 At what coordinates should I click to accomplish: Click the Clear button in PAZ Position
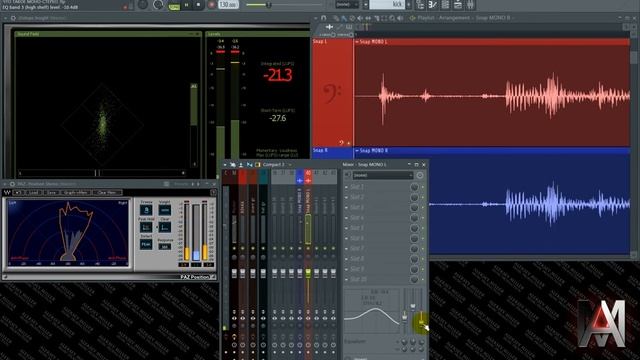tap(164, 227)
